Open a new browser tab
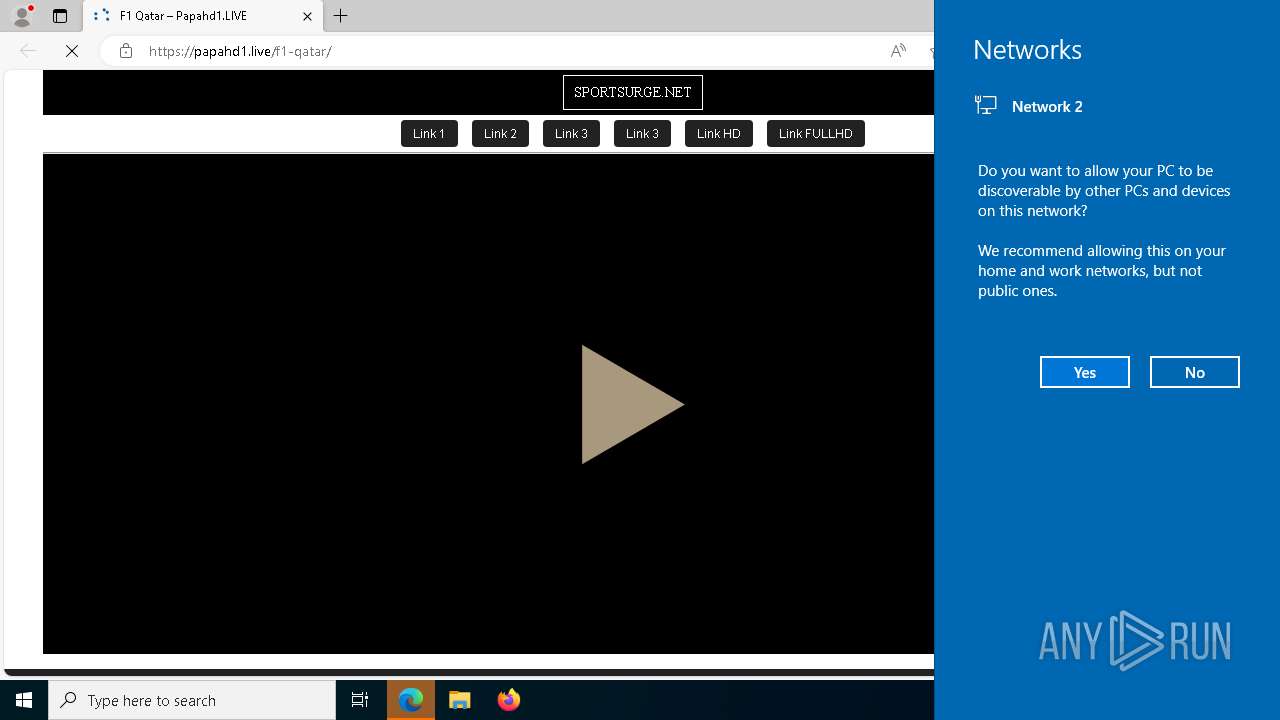 tap(341, 16)
